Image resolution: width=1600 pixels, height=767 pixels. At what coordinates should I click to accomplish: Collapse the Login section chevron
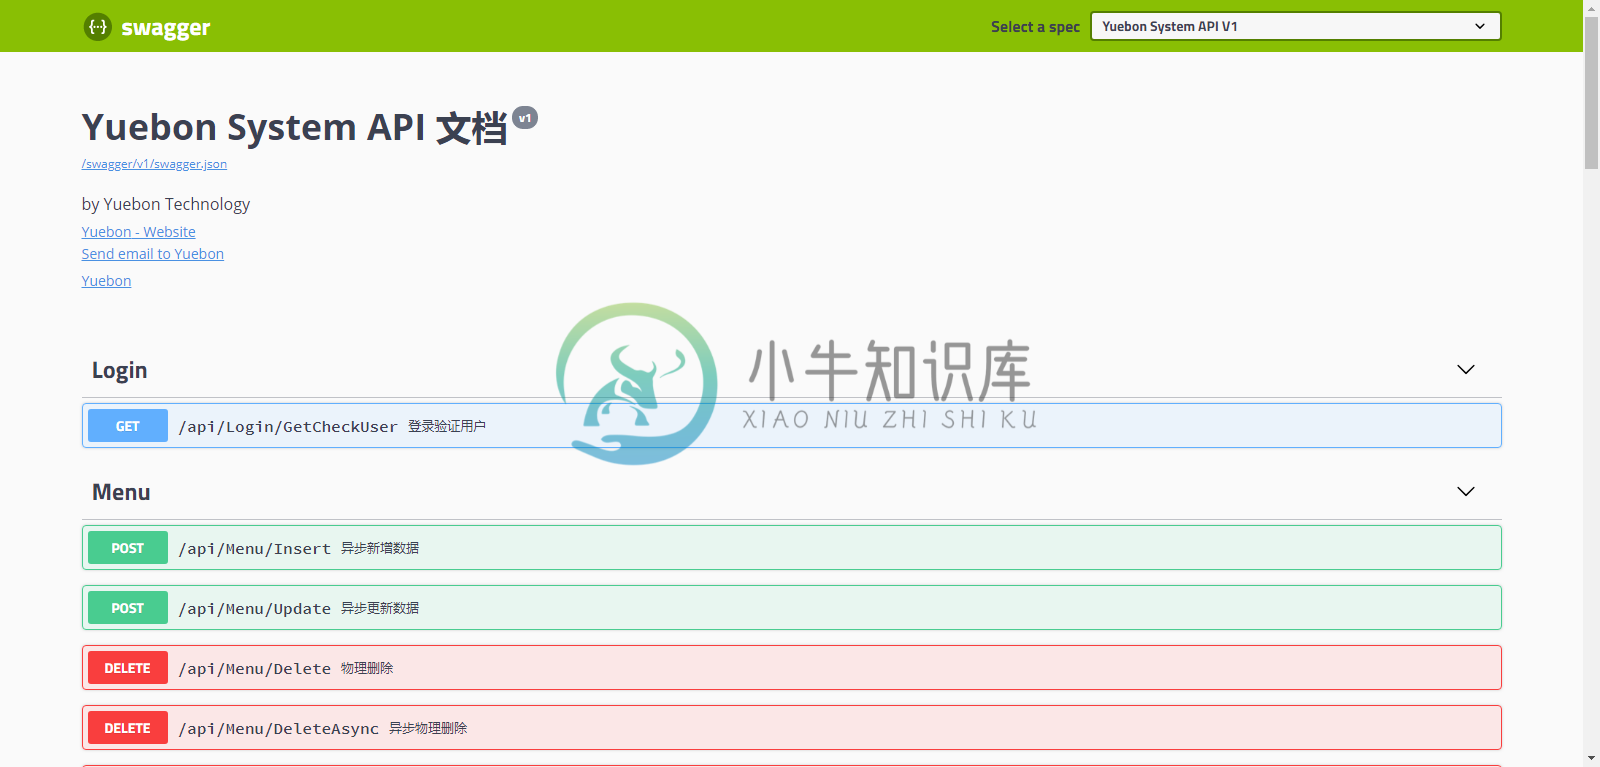1466,370
